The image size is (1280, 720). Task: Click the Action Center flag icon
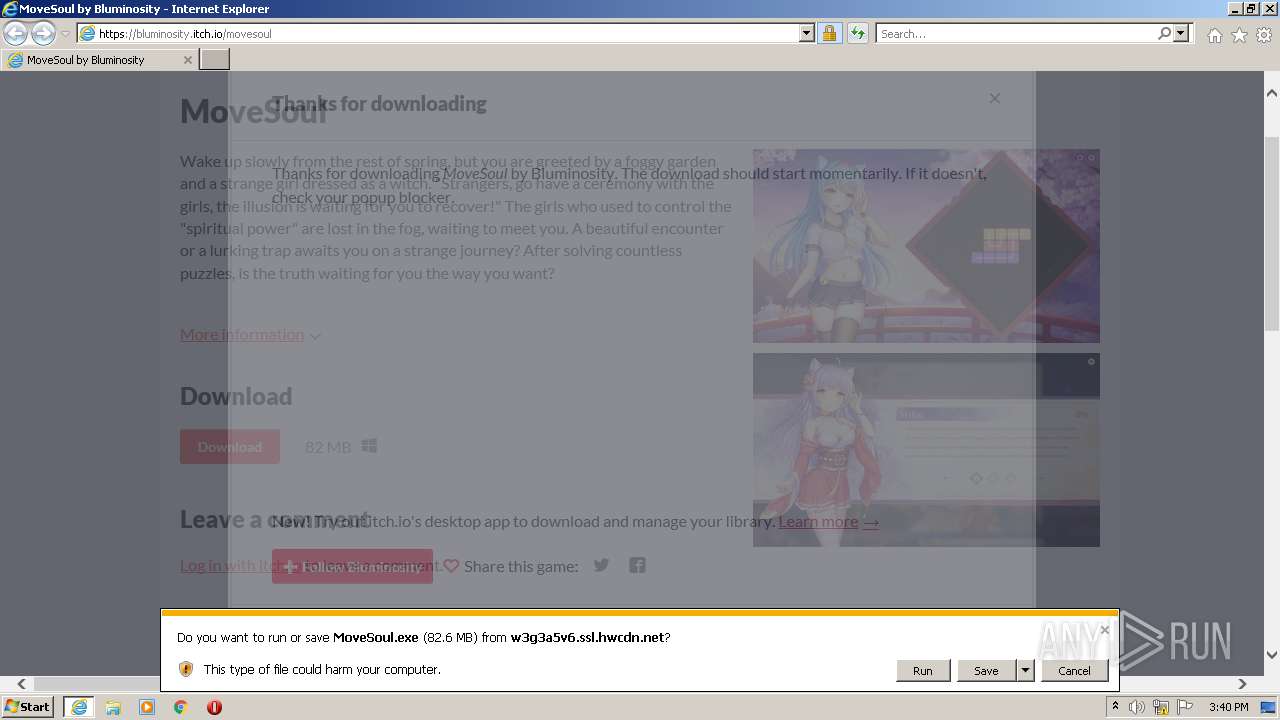click(1185, 707)
